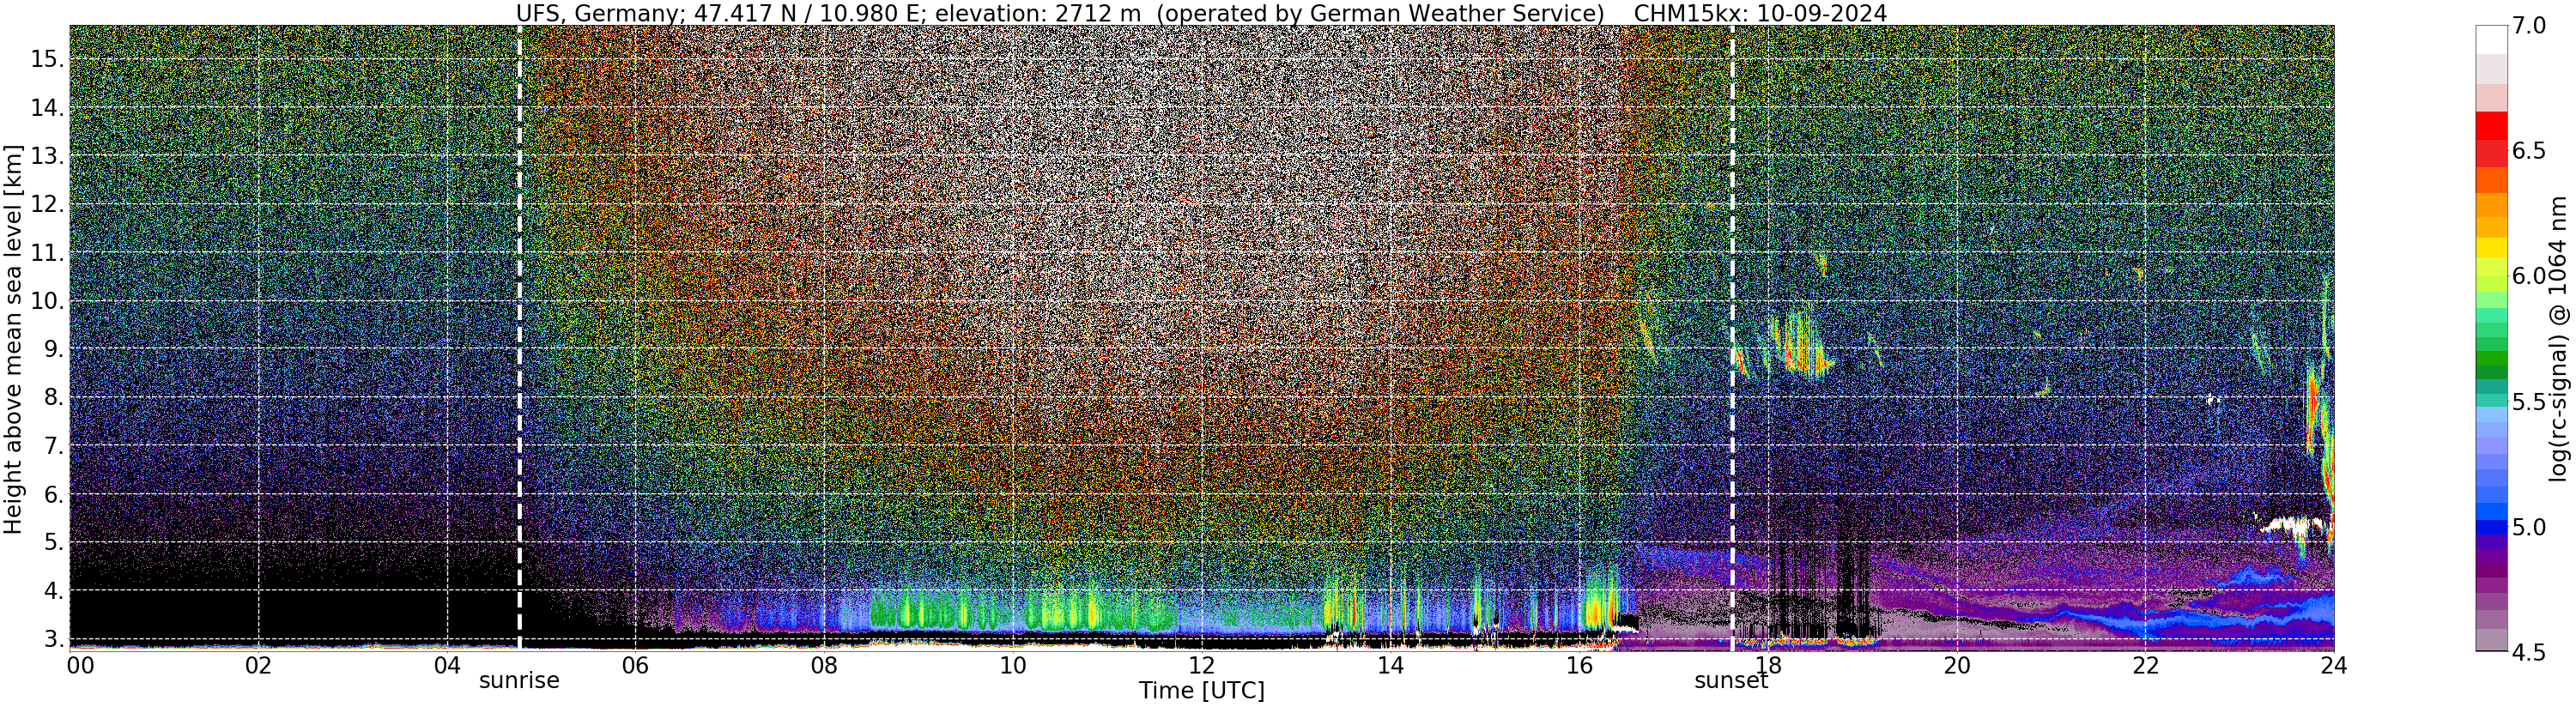Click the '22' time tick label
Image resolution: width=2576 pixels, height=707 pixels.
(2144, 666)
